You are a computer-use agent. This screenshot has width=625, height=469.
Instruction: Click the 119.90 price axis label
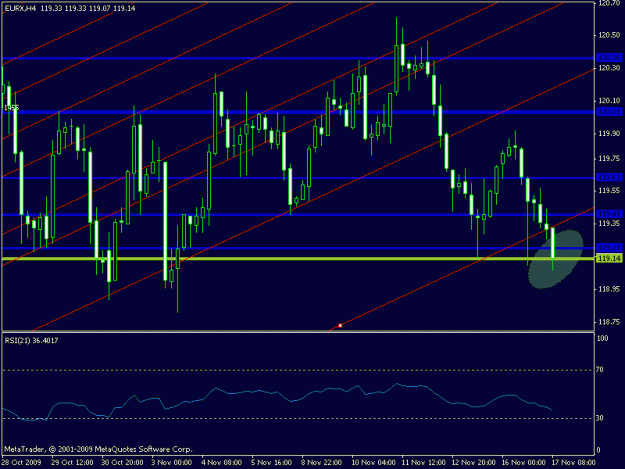(x=609, y=133)
